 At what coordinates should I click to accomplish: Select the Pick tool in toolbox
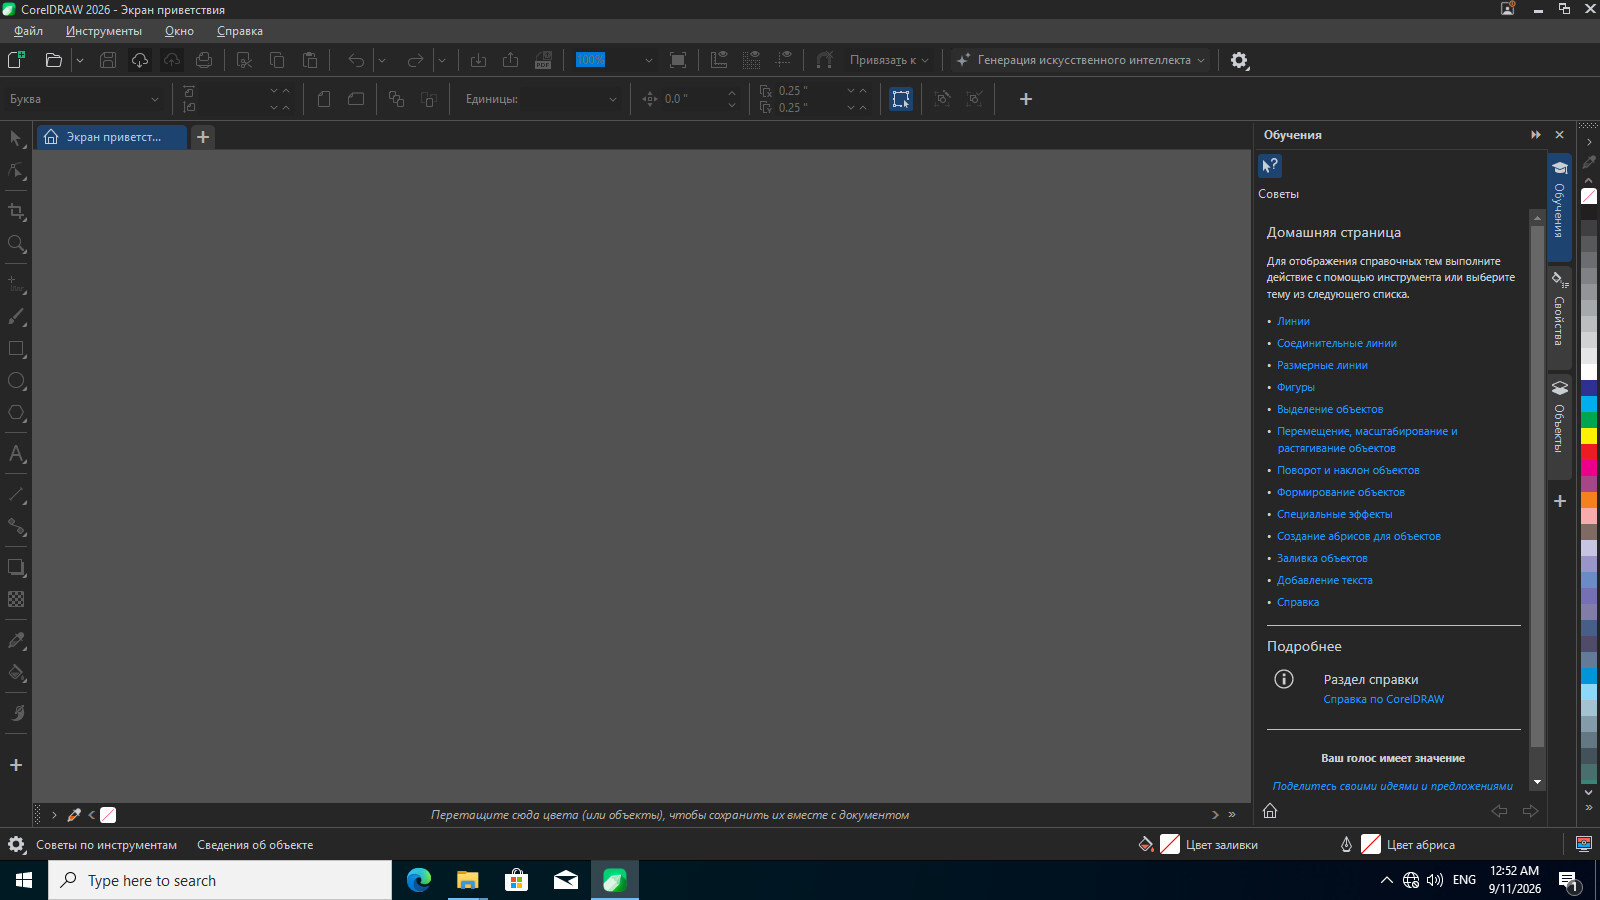click(16, 138)
